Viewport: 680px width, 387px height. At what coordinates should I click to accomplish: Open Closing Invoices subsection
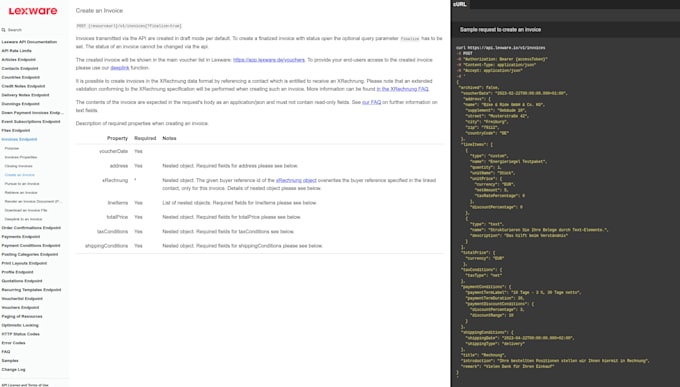pos(19,166)
